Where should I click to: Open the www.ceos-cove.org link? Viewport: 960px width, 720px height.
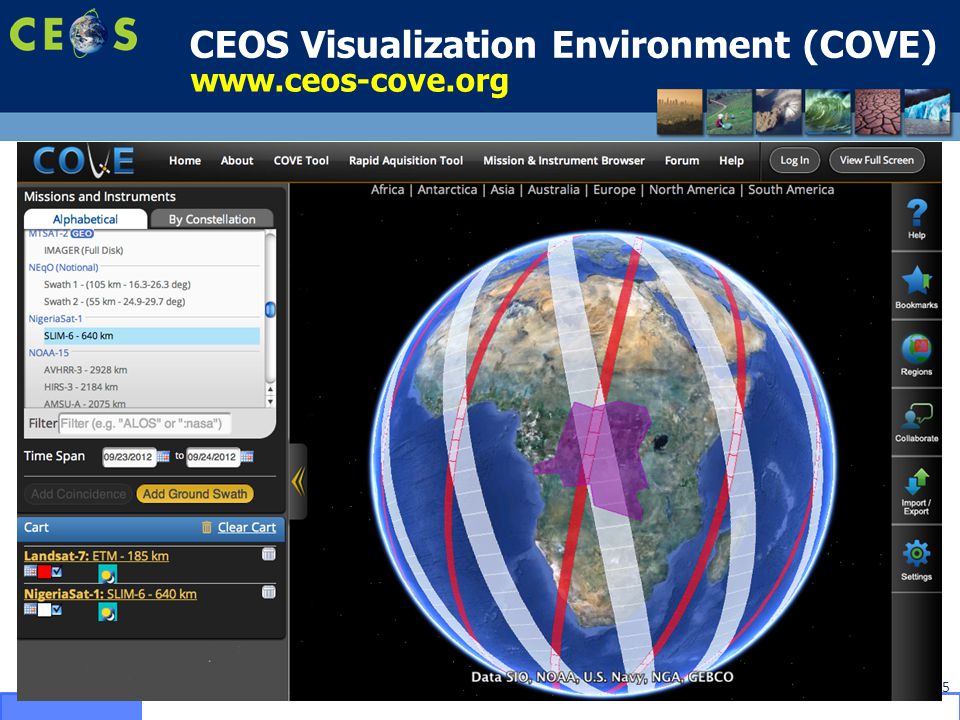click(349, 81)
